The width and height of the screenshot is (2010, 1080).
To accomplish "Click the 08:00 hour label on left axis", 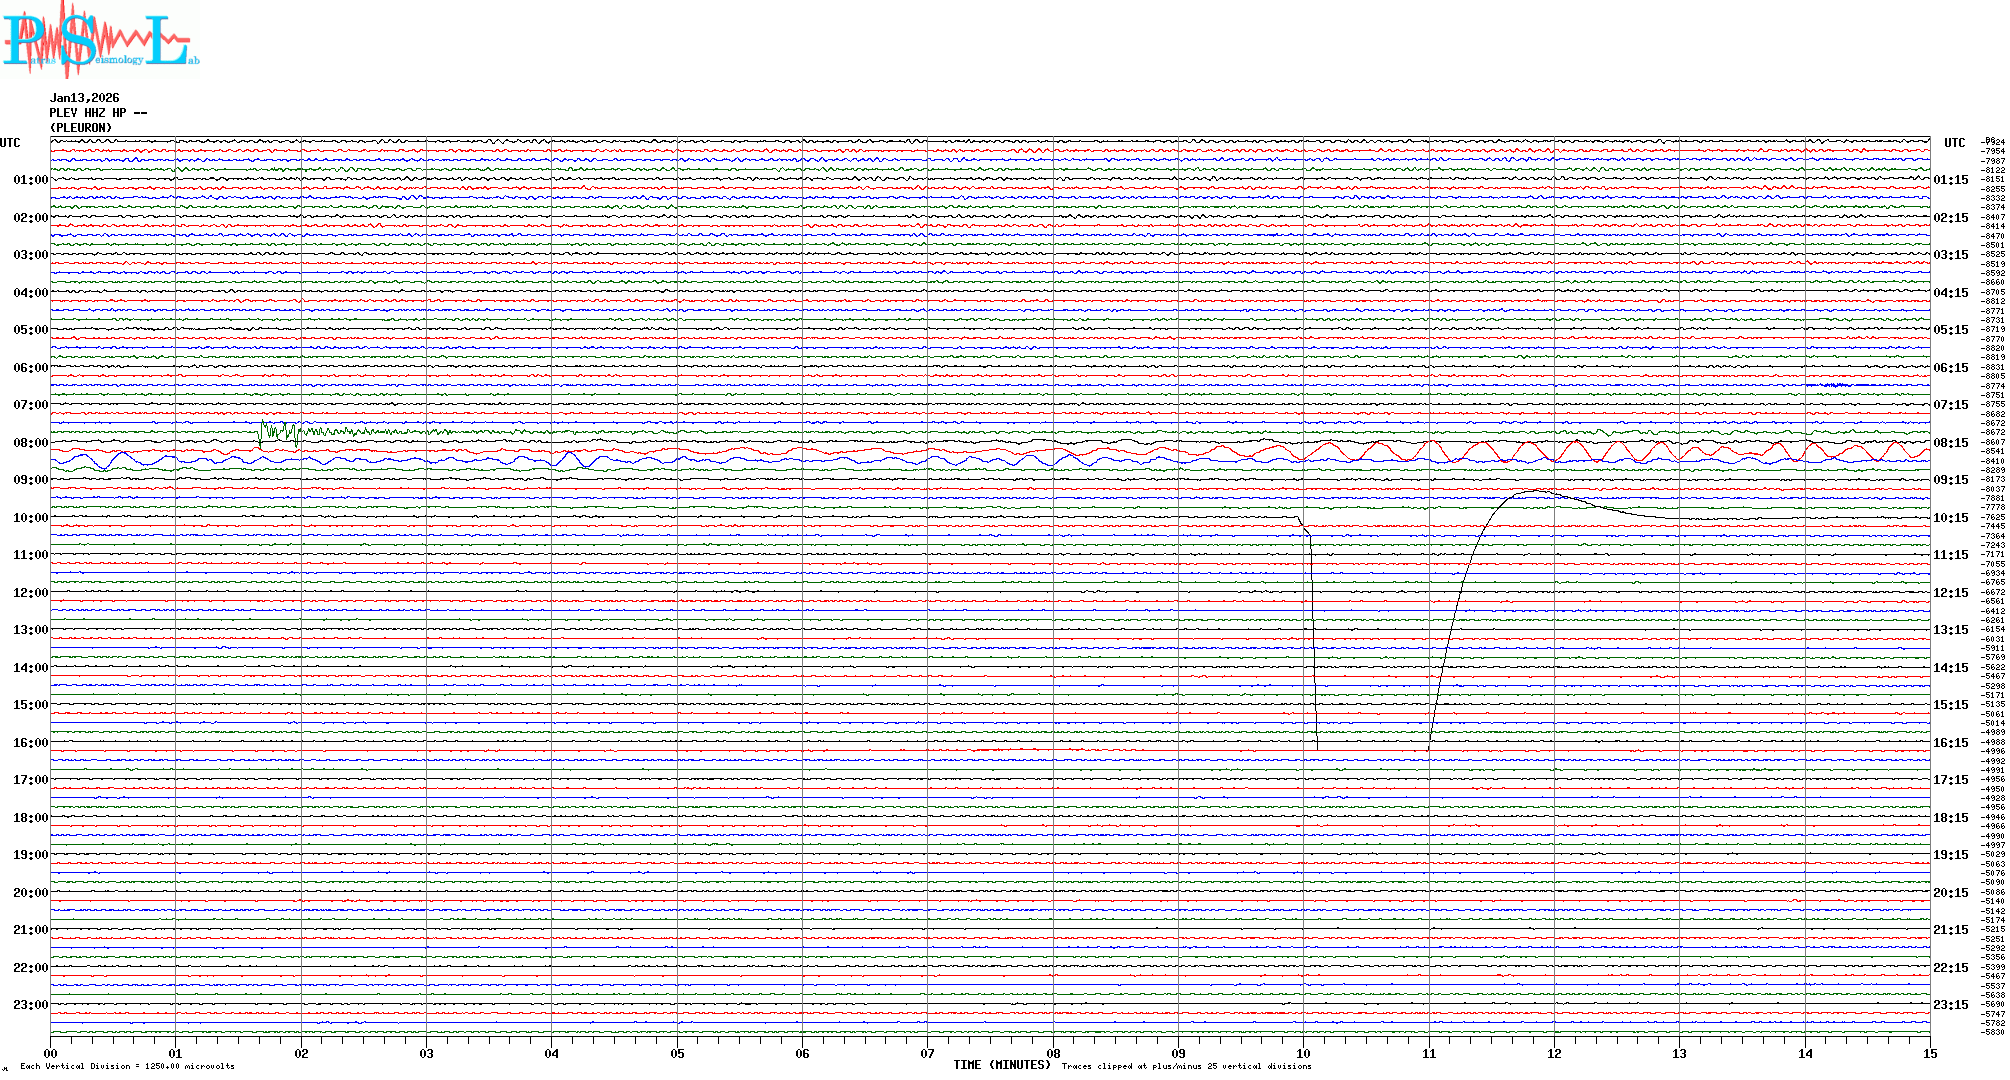I will [30, 443].
